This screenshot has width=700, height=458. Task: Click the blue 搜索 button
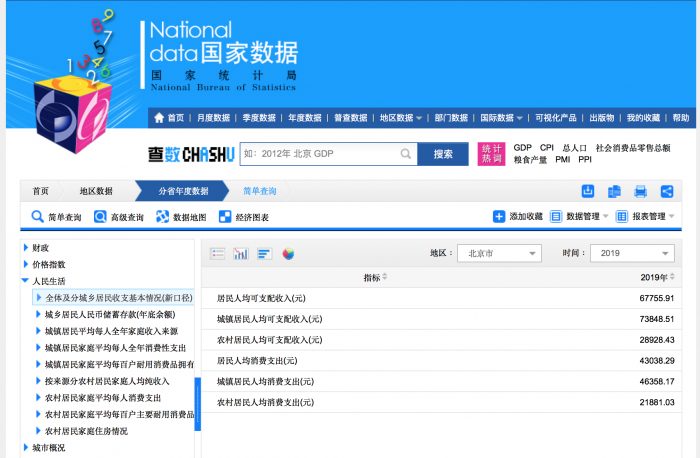tap(443, 154)
